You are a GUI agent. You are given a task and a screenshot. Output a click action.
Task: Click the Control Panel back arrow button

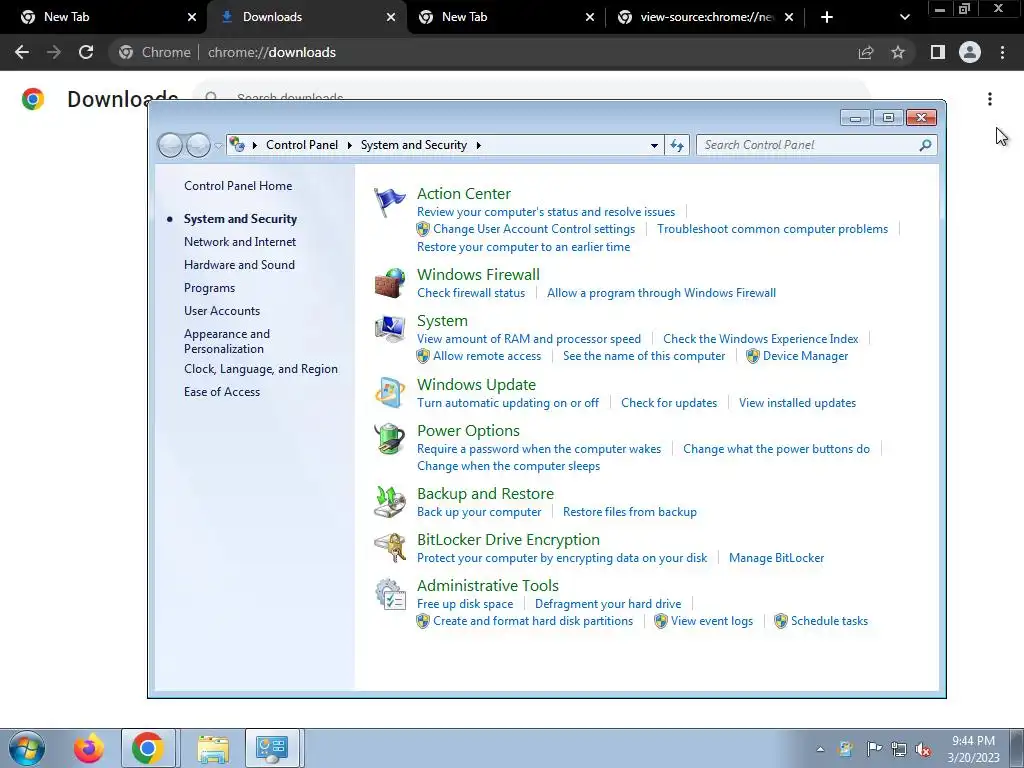170,145
